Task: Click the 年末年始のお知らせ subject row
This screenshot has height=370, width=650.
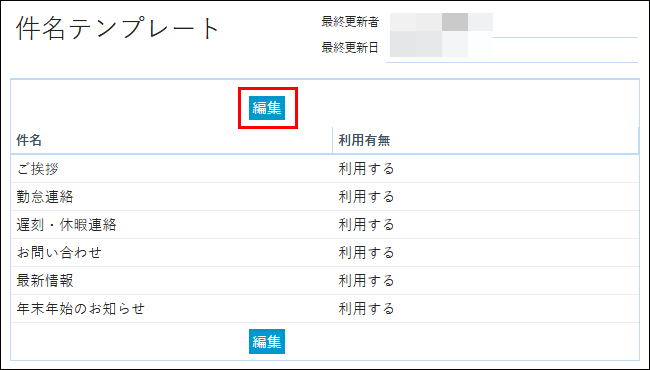Action: pos(325,309)
